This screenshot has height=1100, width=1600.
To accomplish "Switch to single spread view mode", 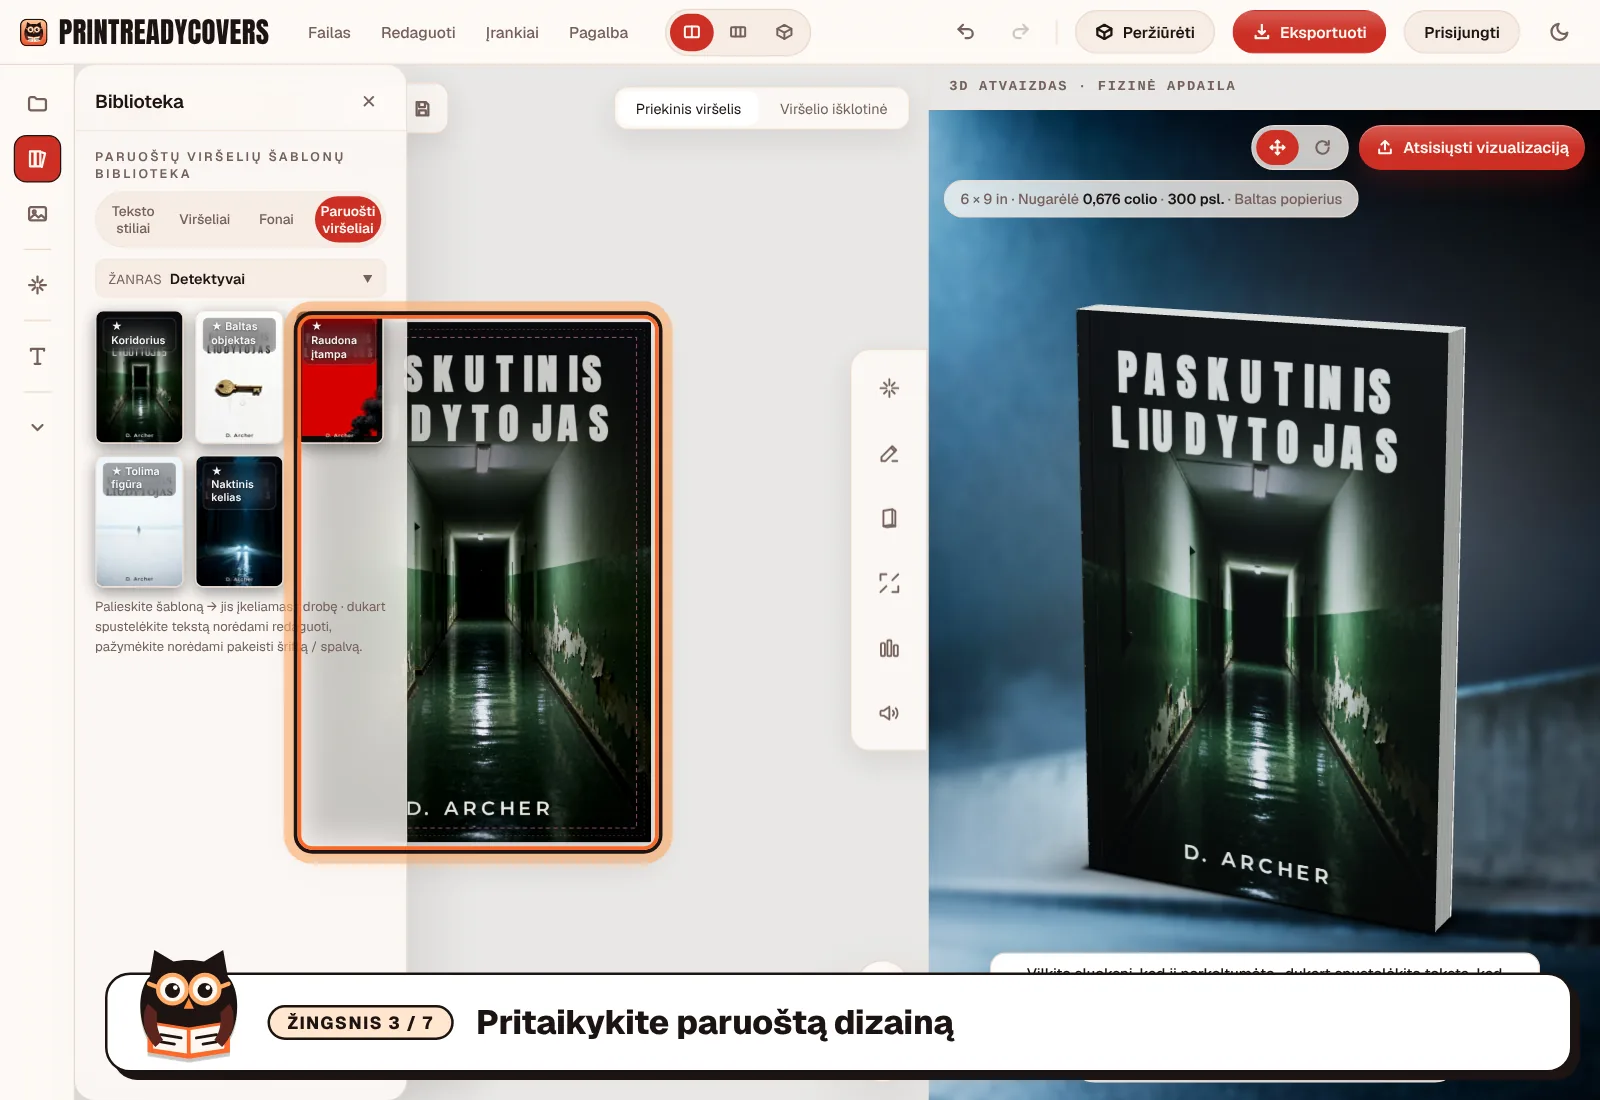I will click(692, 32).
